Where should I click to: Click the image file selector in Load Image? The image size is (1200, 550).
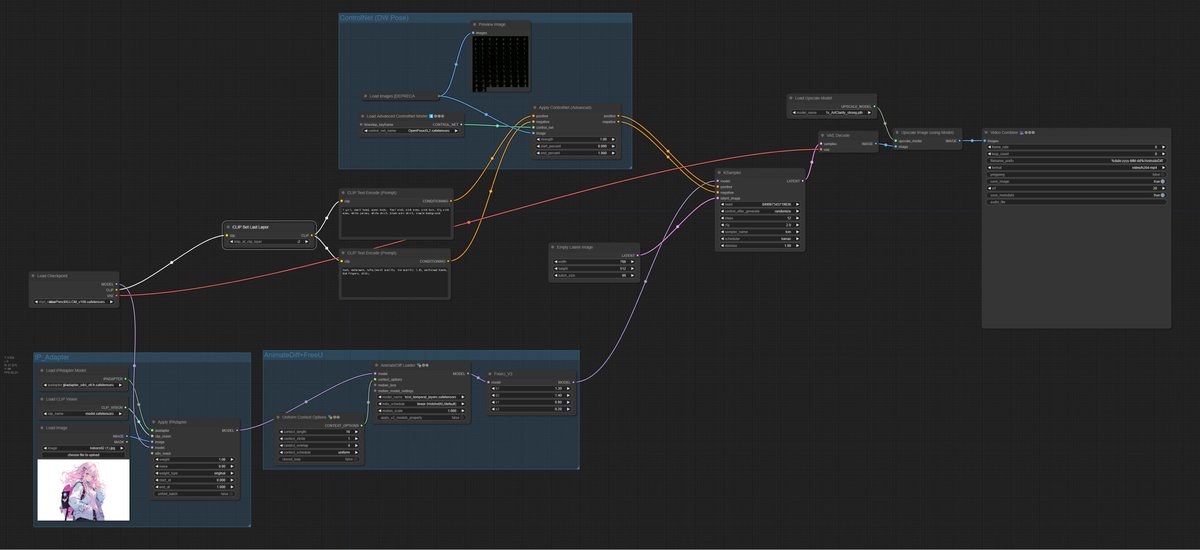[83, 448]
